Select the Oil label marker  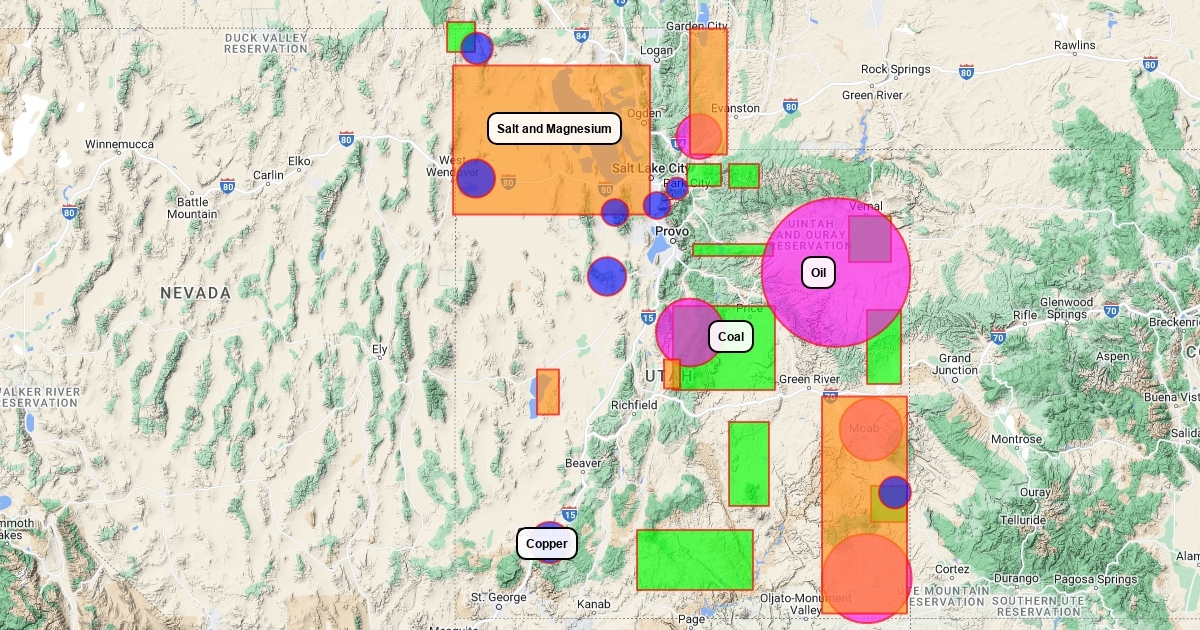(x=818, y=272)
